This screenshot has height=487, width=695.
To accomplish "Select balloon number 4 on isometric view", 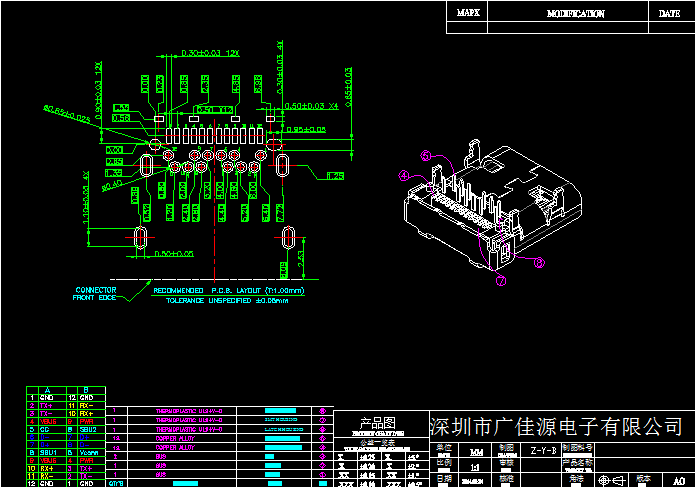I will point(404,175).
